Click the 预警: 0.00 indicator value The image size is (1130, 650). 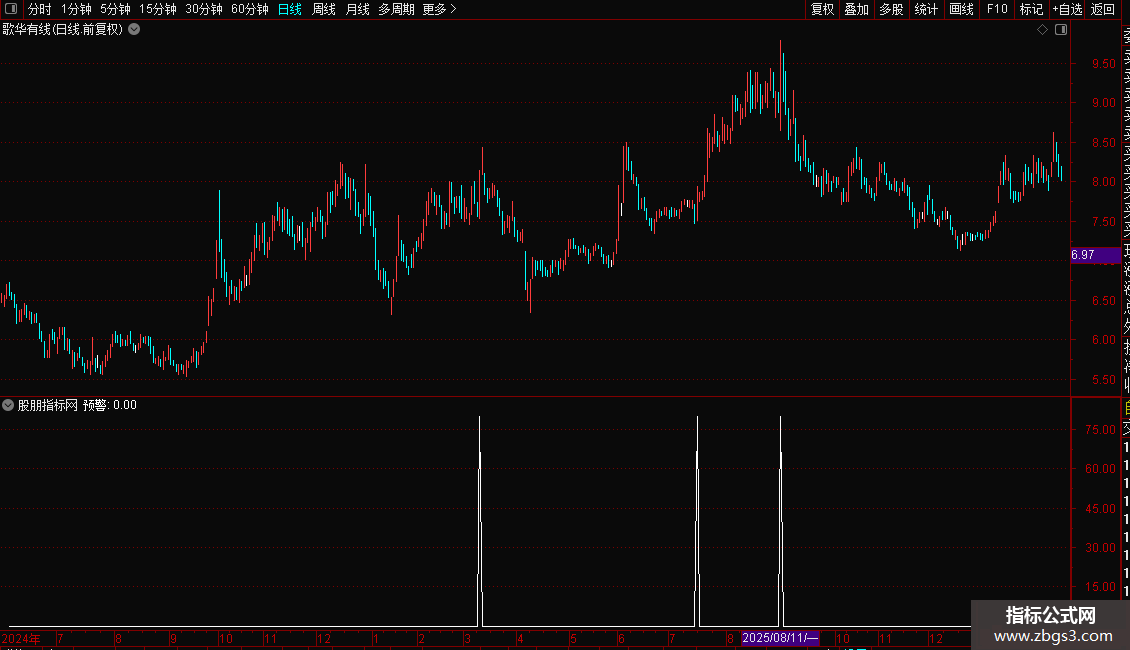point(110,405)
